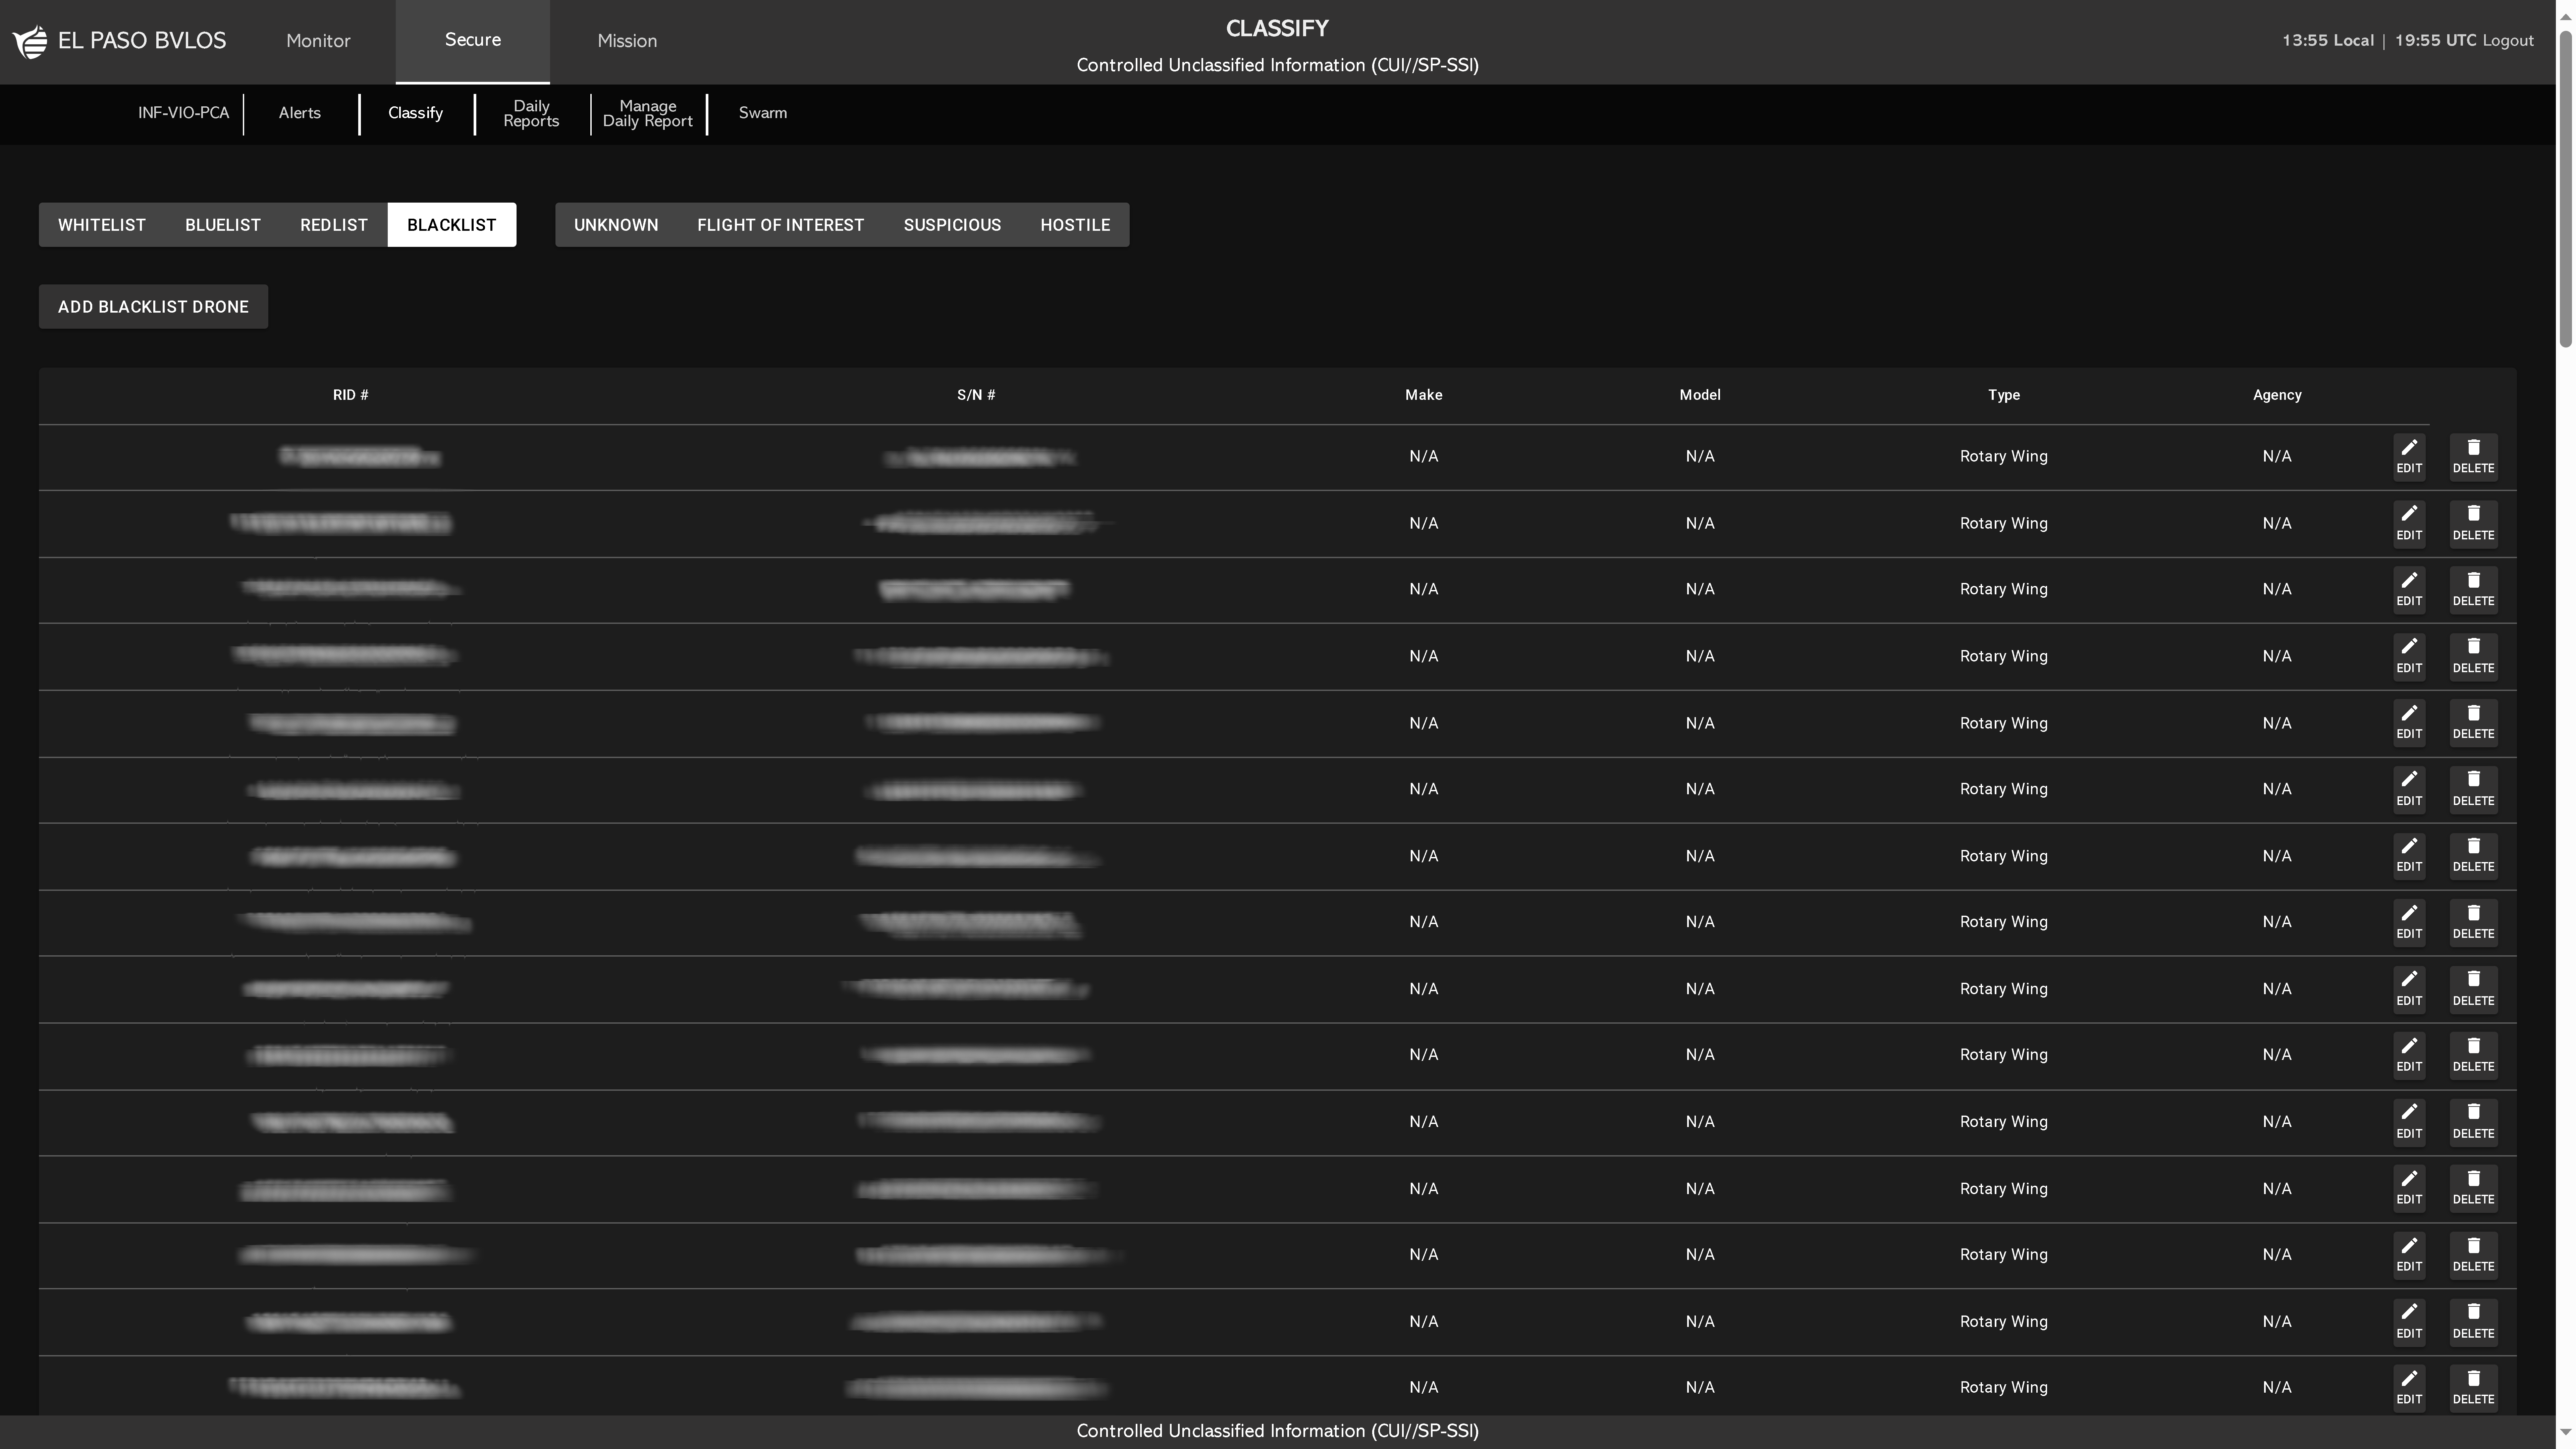Switch to the REDLIST tab
The width and height of the screenshot is (2576, 1449).
334,225
